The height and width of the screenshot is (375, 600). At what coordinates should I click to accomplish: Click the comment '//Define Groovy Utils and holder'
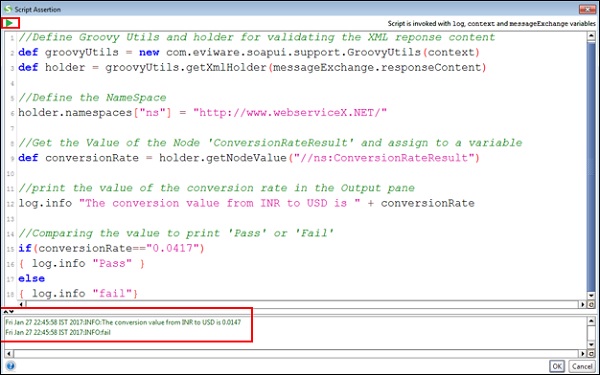pos(257,38)
